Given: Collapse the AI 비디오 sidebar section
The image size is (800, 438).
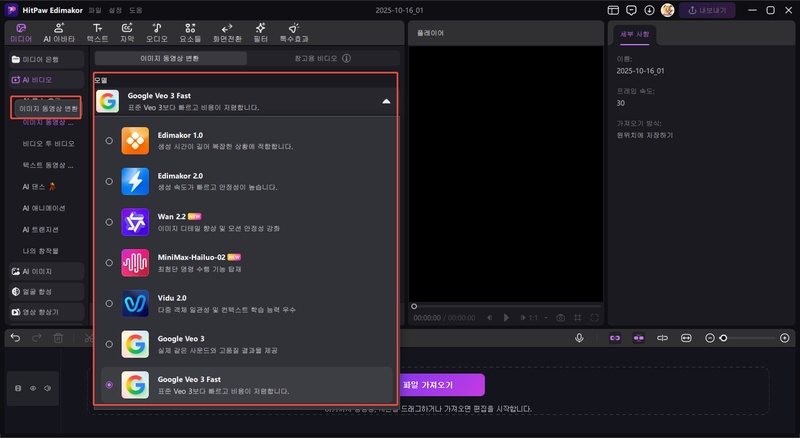Looking at the screenshot, I should [x=44, y=79].
